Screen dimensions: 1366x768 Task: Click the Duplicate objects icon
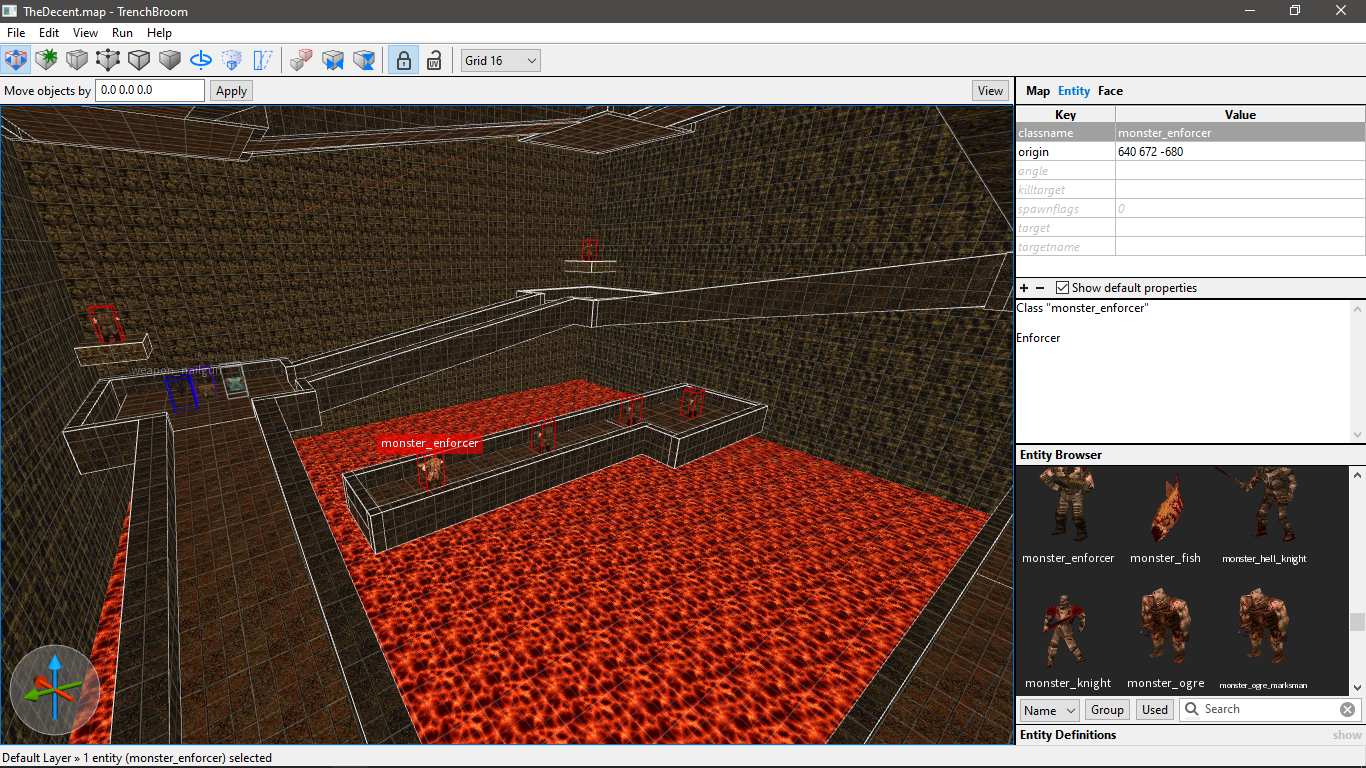[x=301, y=60]
